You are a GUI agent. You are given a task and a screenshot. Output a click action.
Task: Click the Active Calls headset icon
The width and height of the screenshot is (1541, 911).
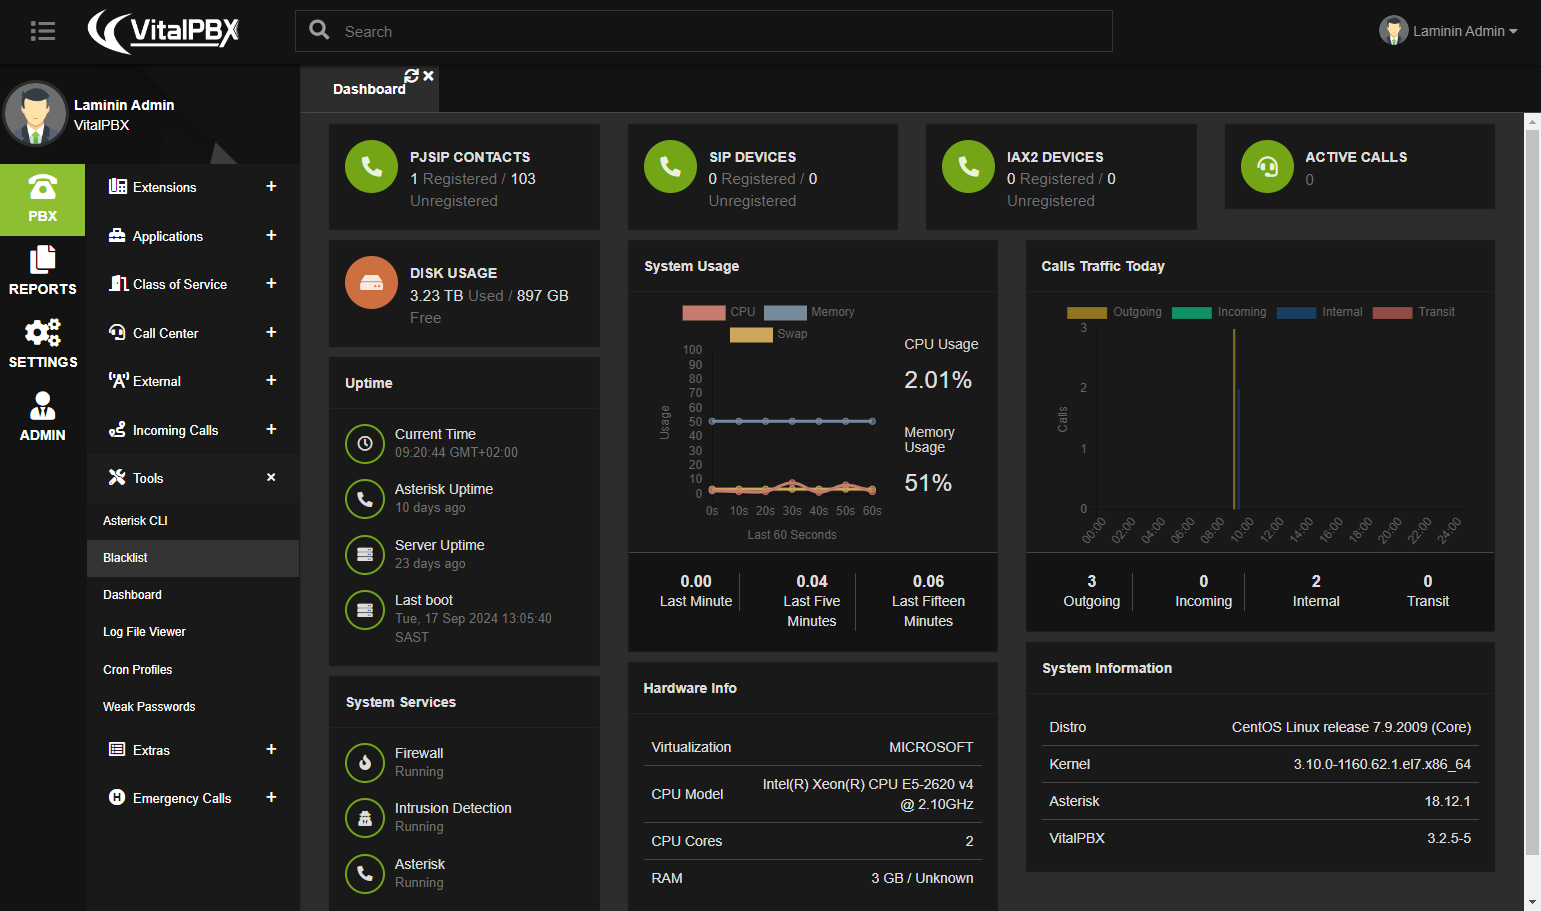(1267, 166)
